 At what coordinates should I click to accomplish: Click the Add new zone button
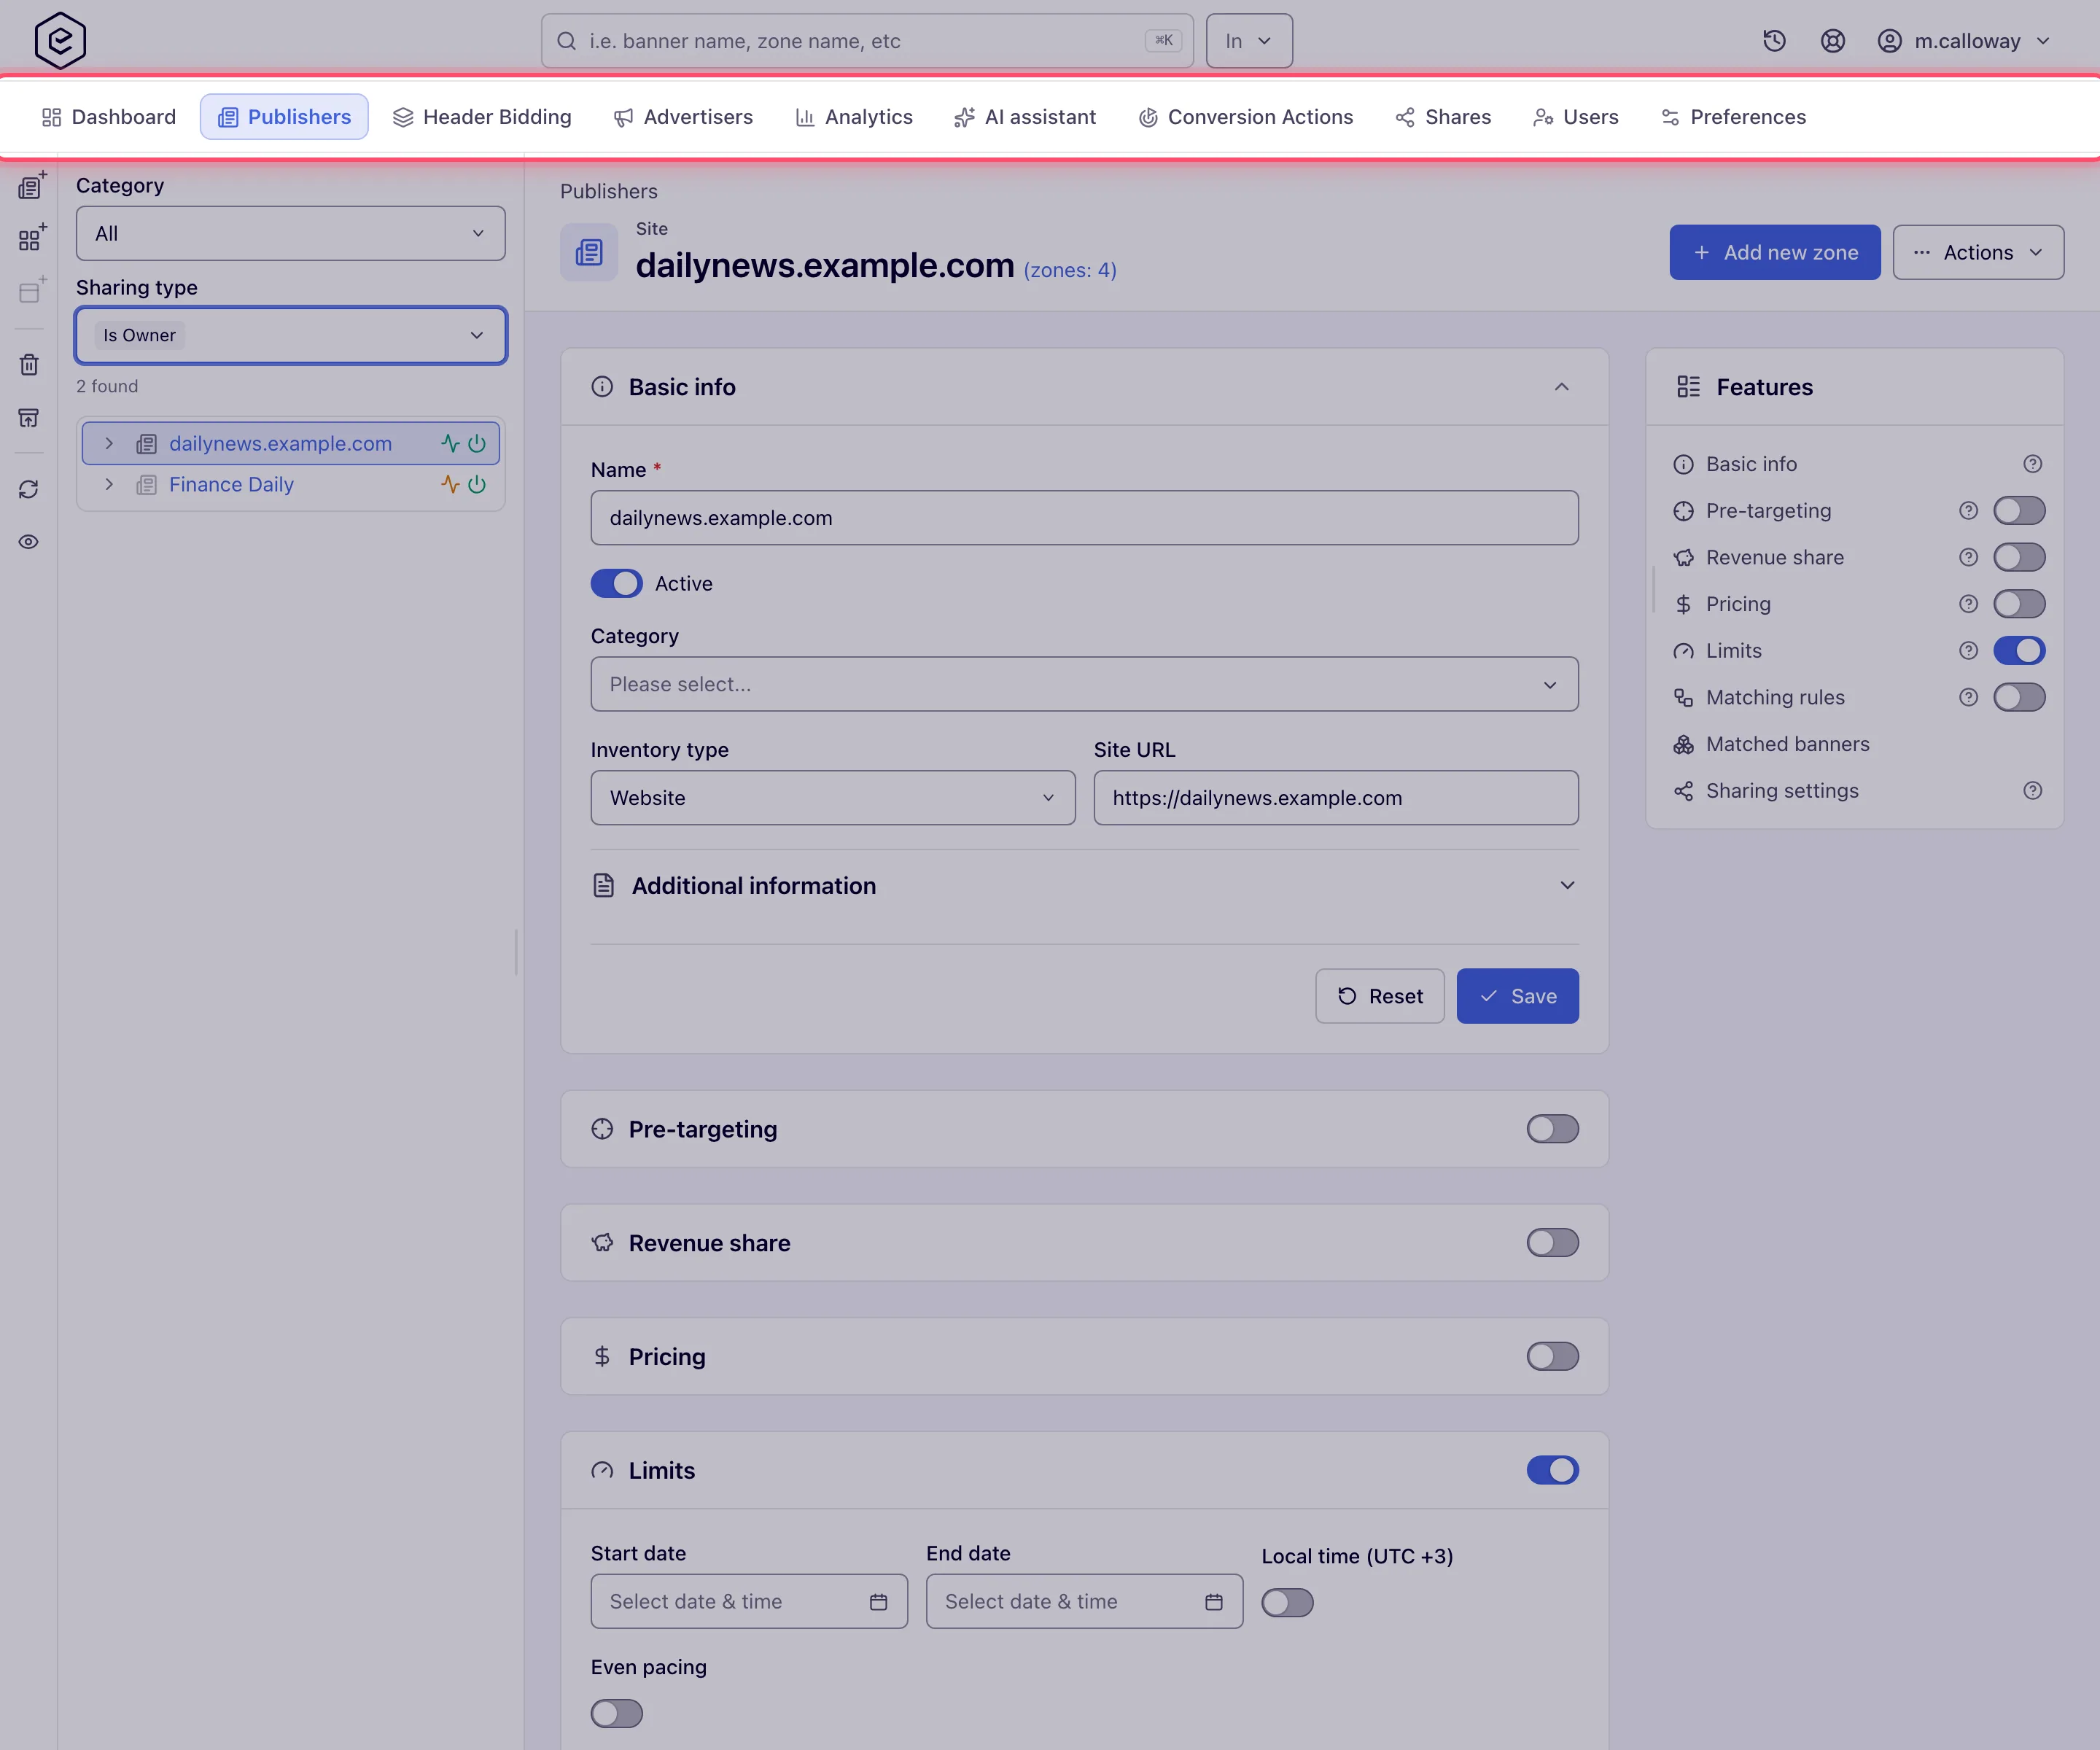(x=1774, y=252)
